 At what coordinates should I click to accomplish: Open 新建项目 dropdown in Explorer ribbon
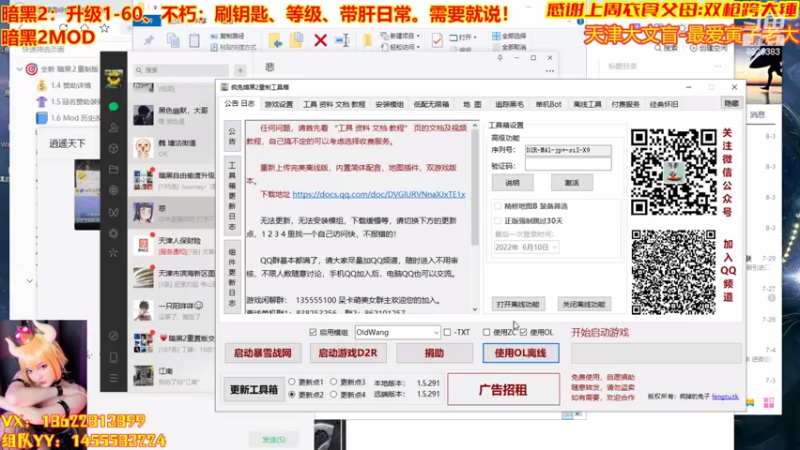(401, 36)
